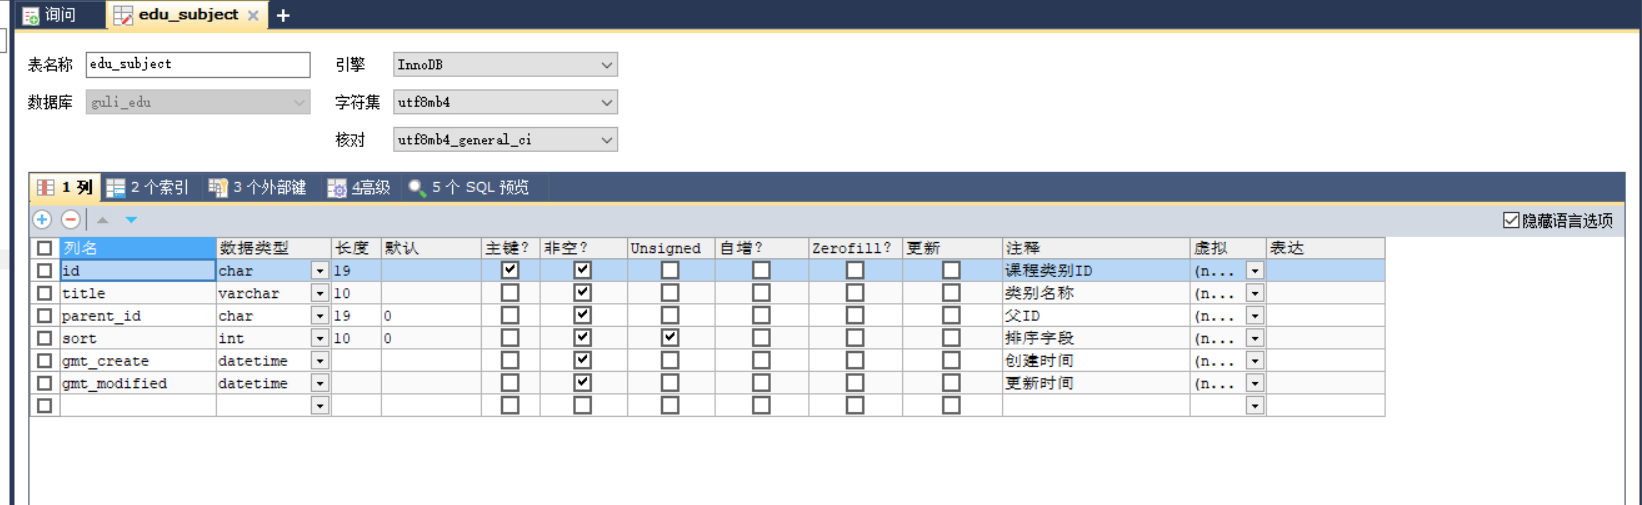Open the 字符集 utf8mb4 dropdown
Image resolution: width=1642 pixels, height=505 pixels.
505,102
